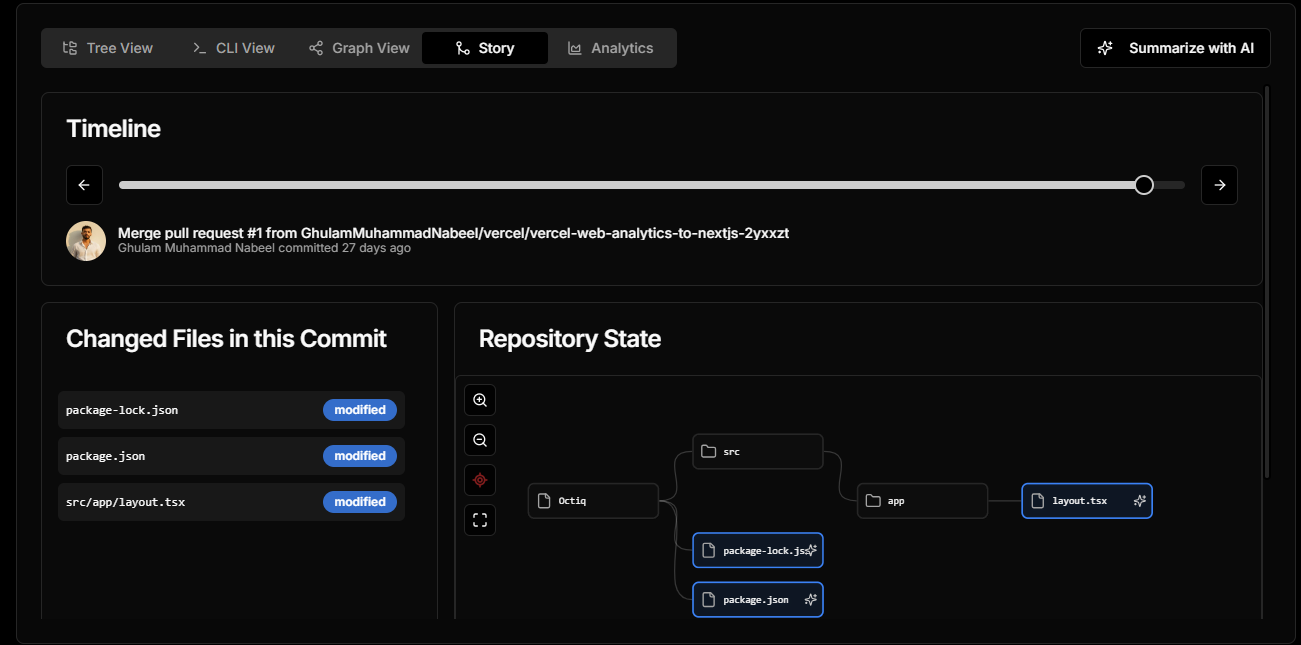Screen dimensions: 1301x645
Task: Select the package.json graph node
Action: 758,600
